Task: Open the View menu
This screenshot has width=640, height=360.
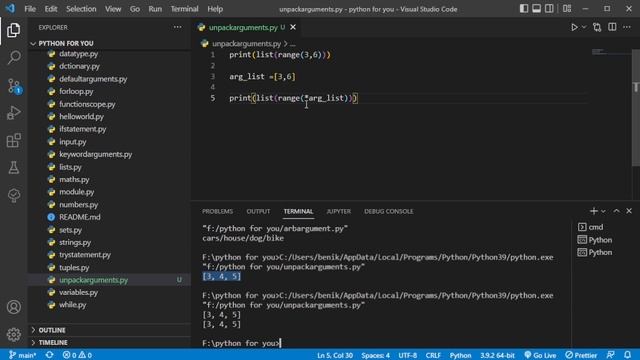Action: [x=113, y=9]
